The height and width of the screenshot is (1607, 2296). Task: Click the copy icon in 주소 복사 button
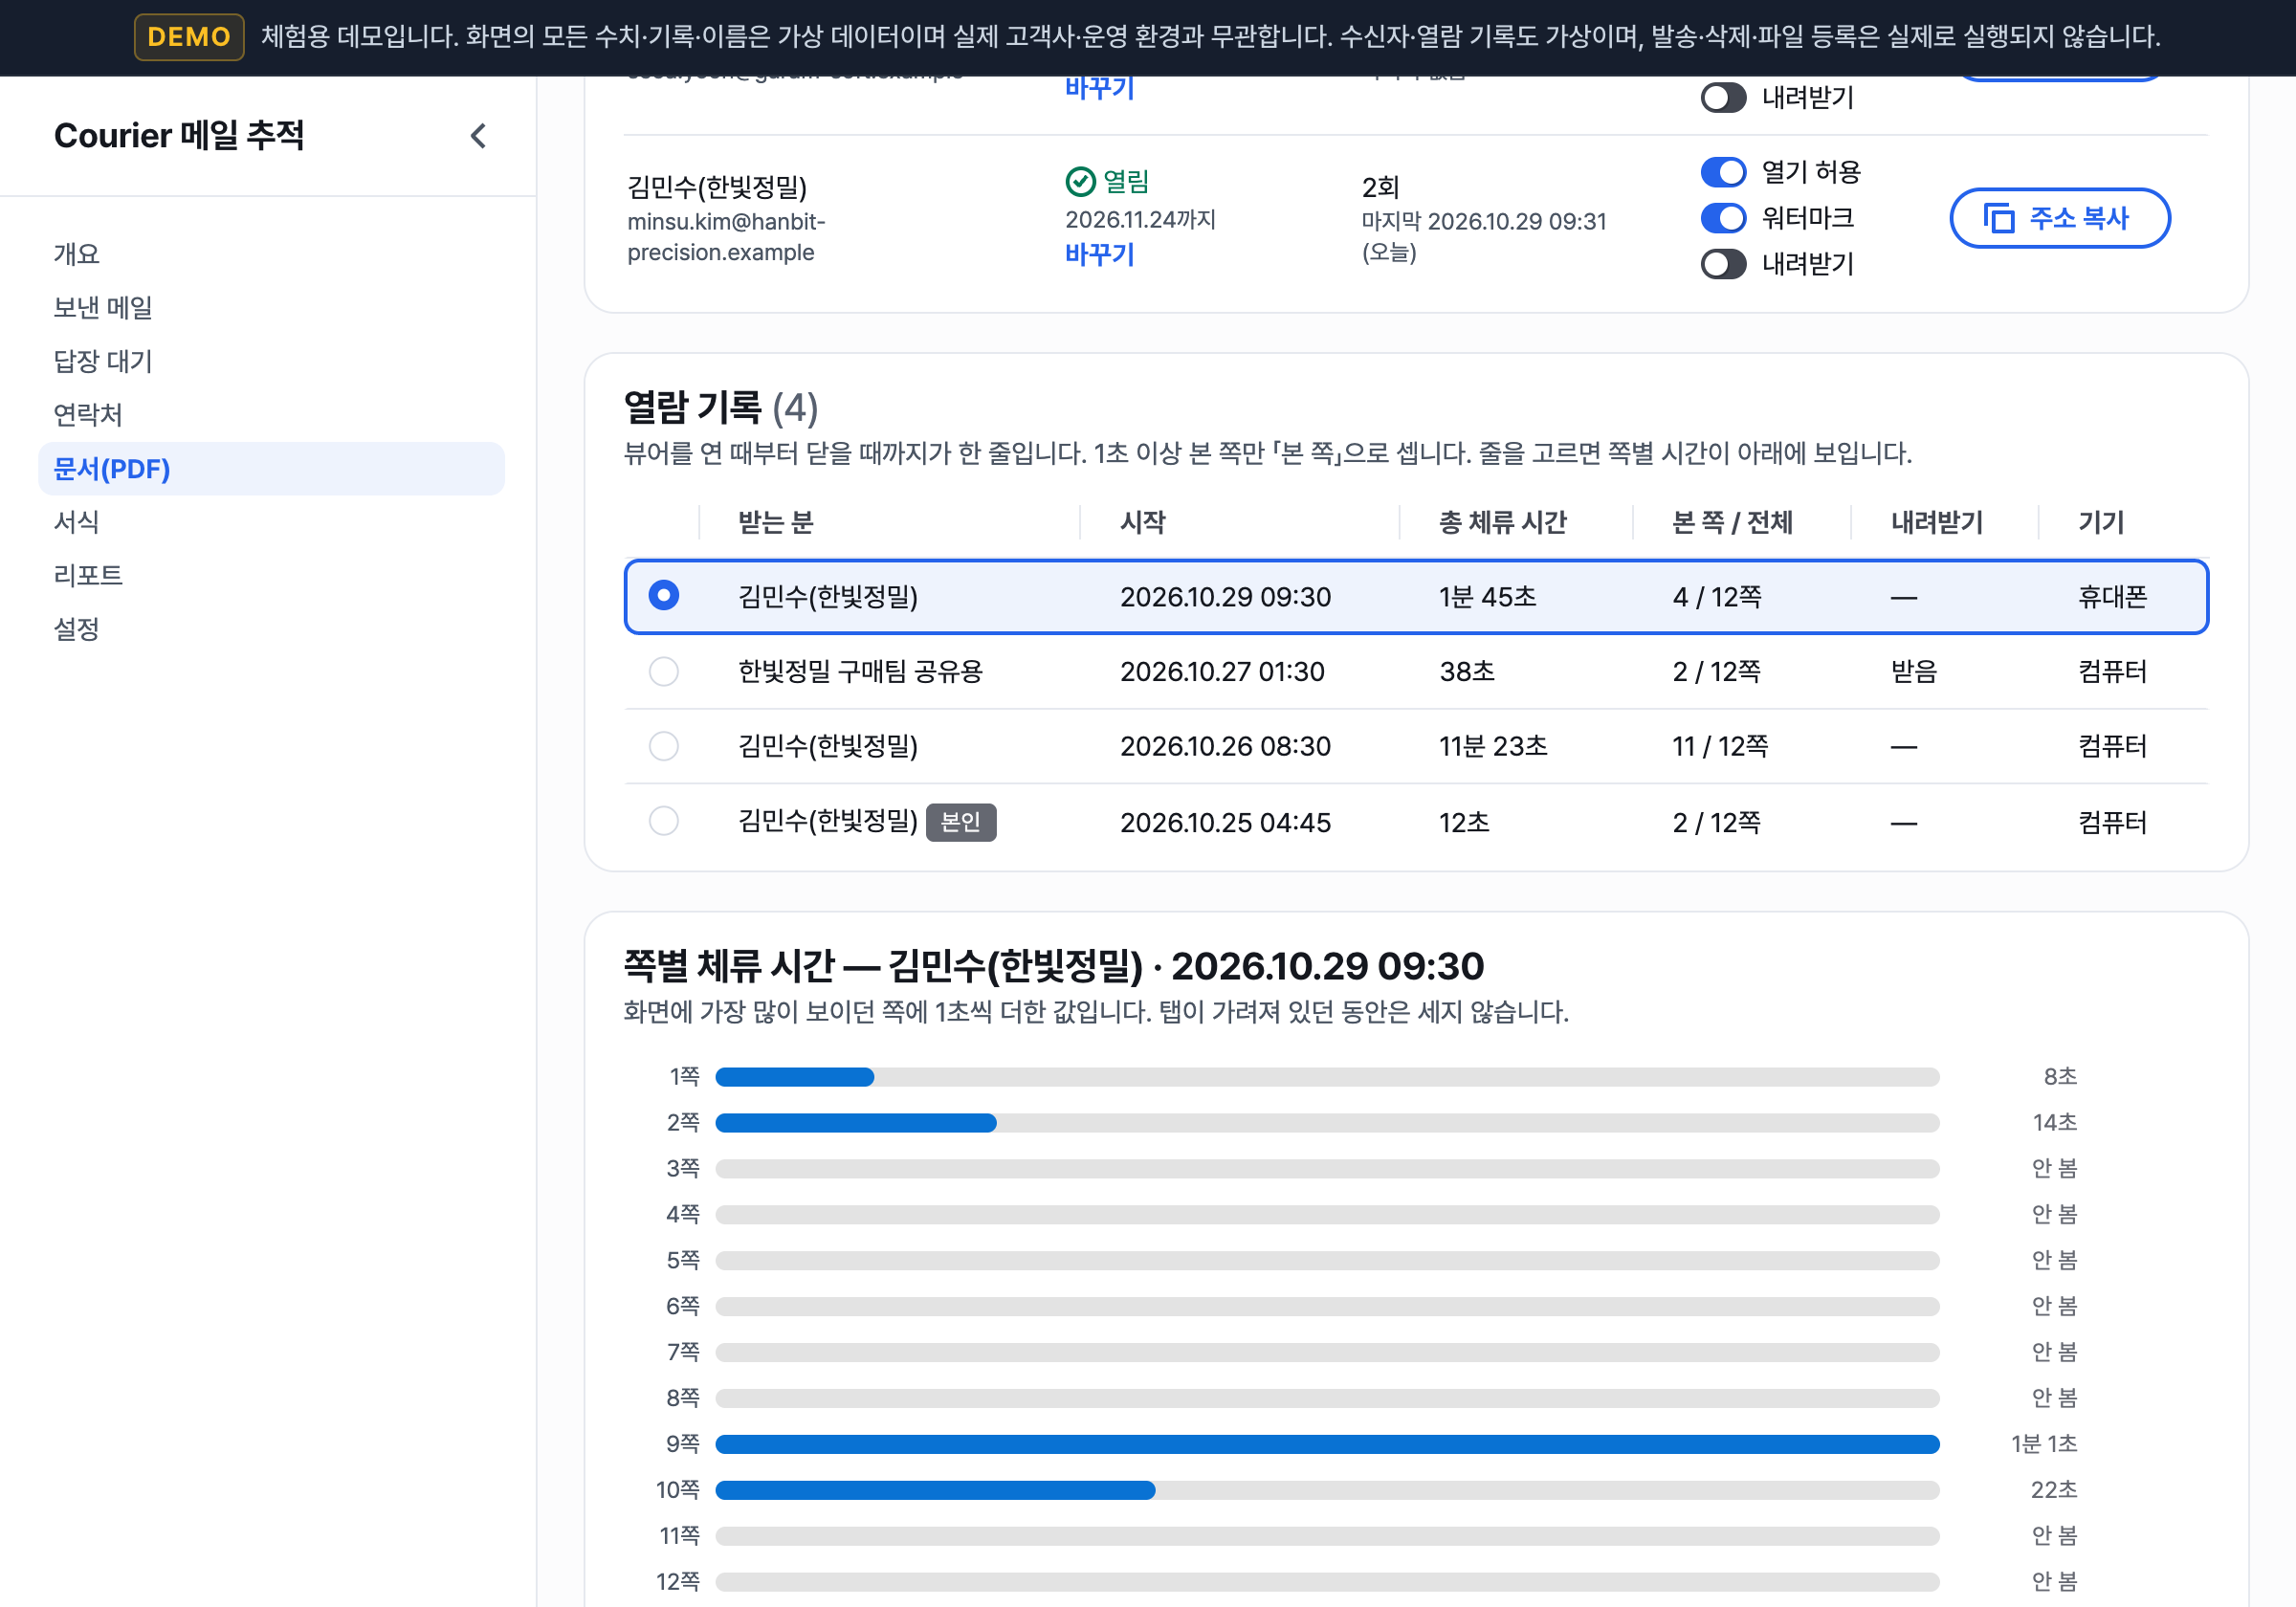pyautogui.click(x=1998, y=218)
